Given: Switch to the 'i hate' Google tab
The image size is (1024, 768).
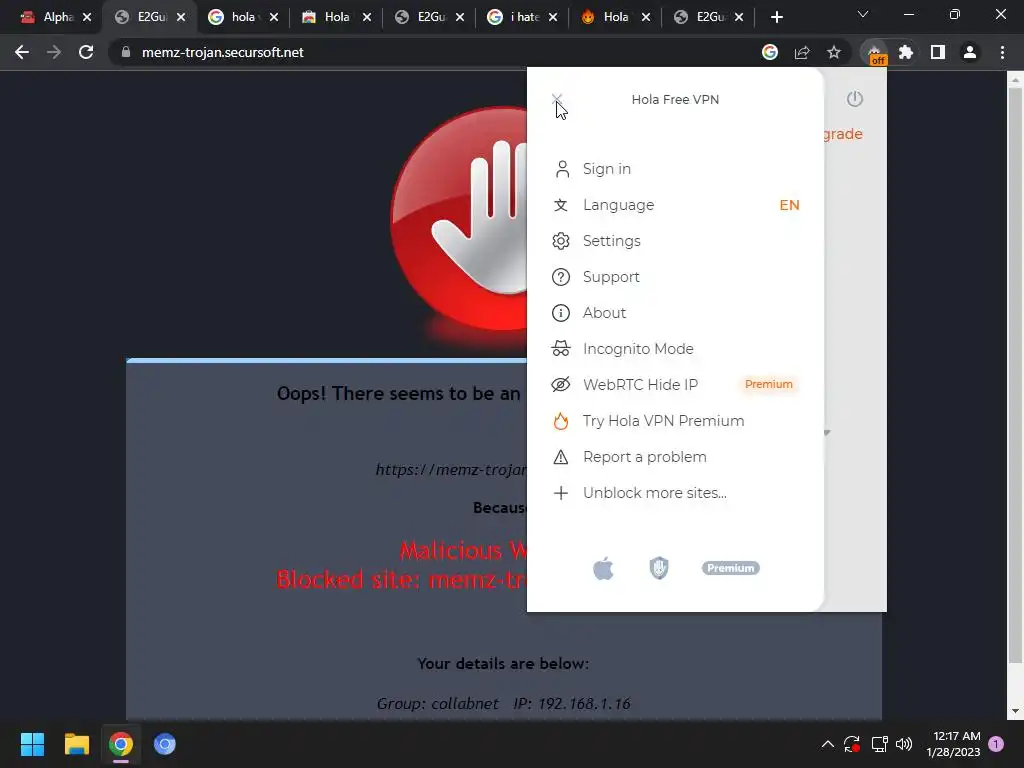Looking at the screenshot, I should 523,18.
